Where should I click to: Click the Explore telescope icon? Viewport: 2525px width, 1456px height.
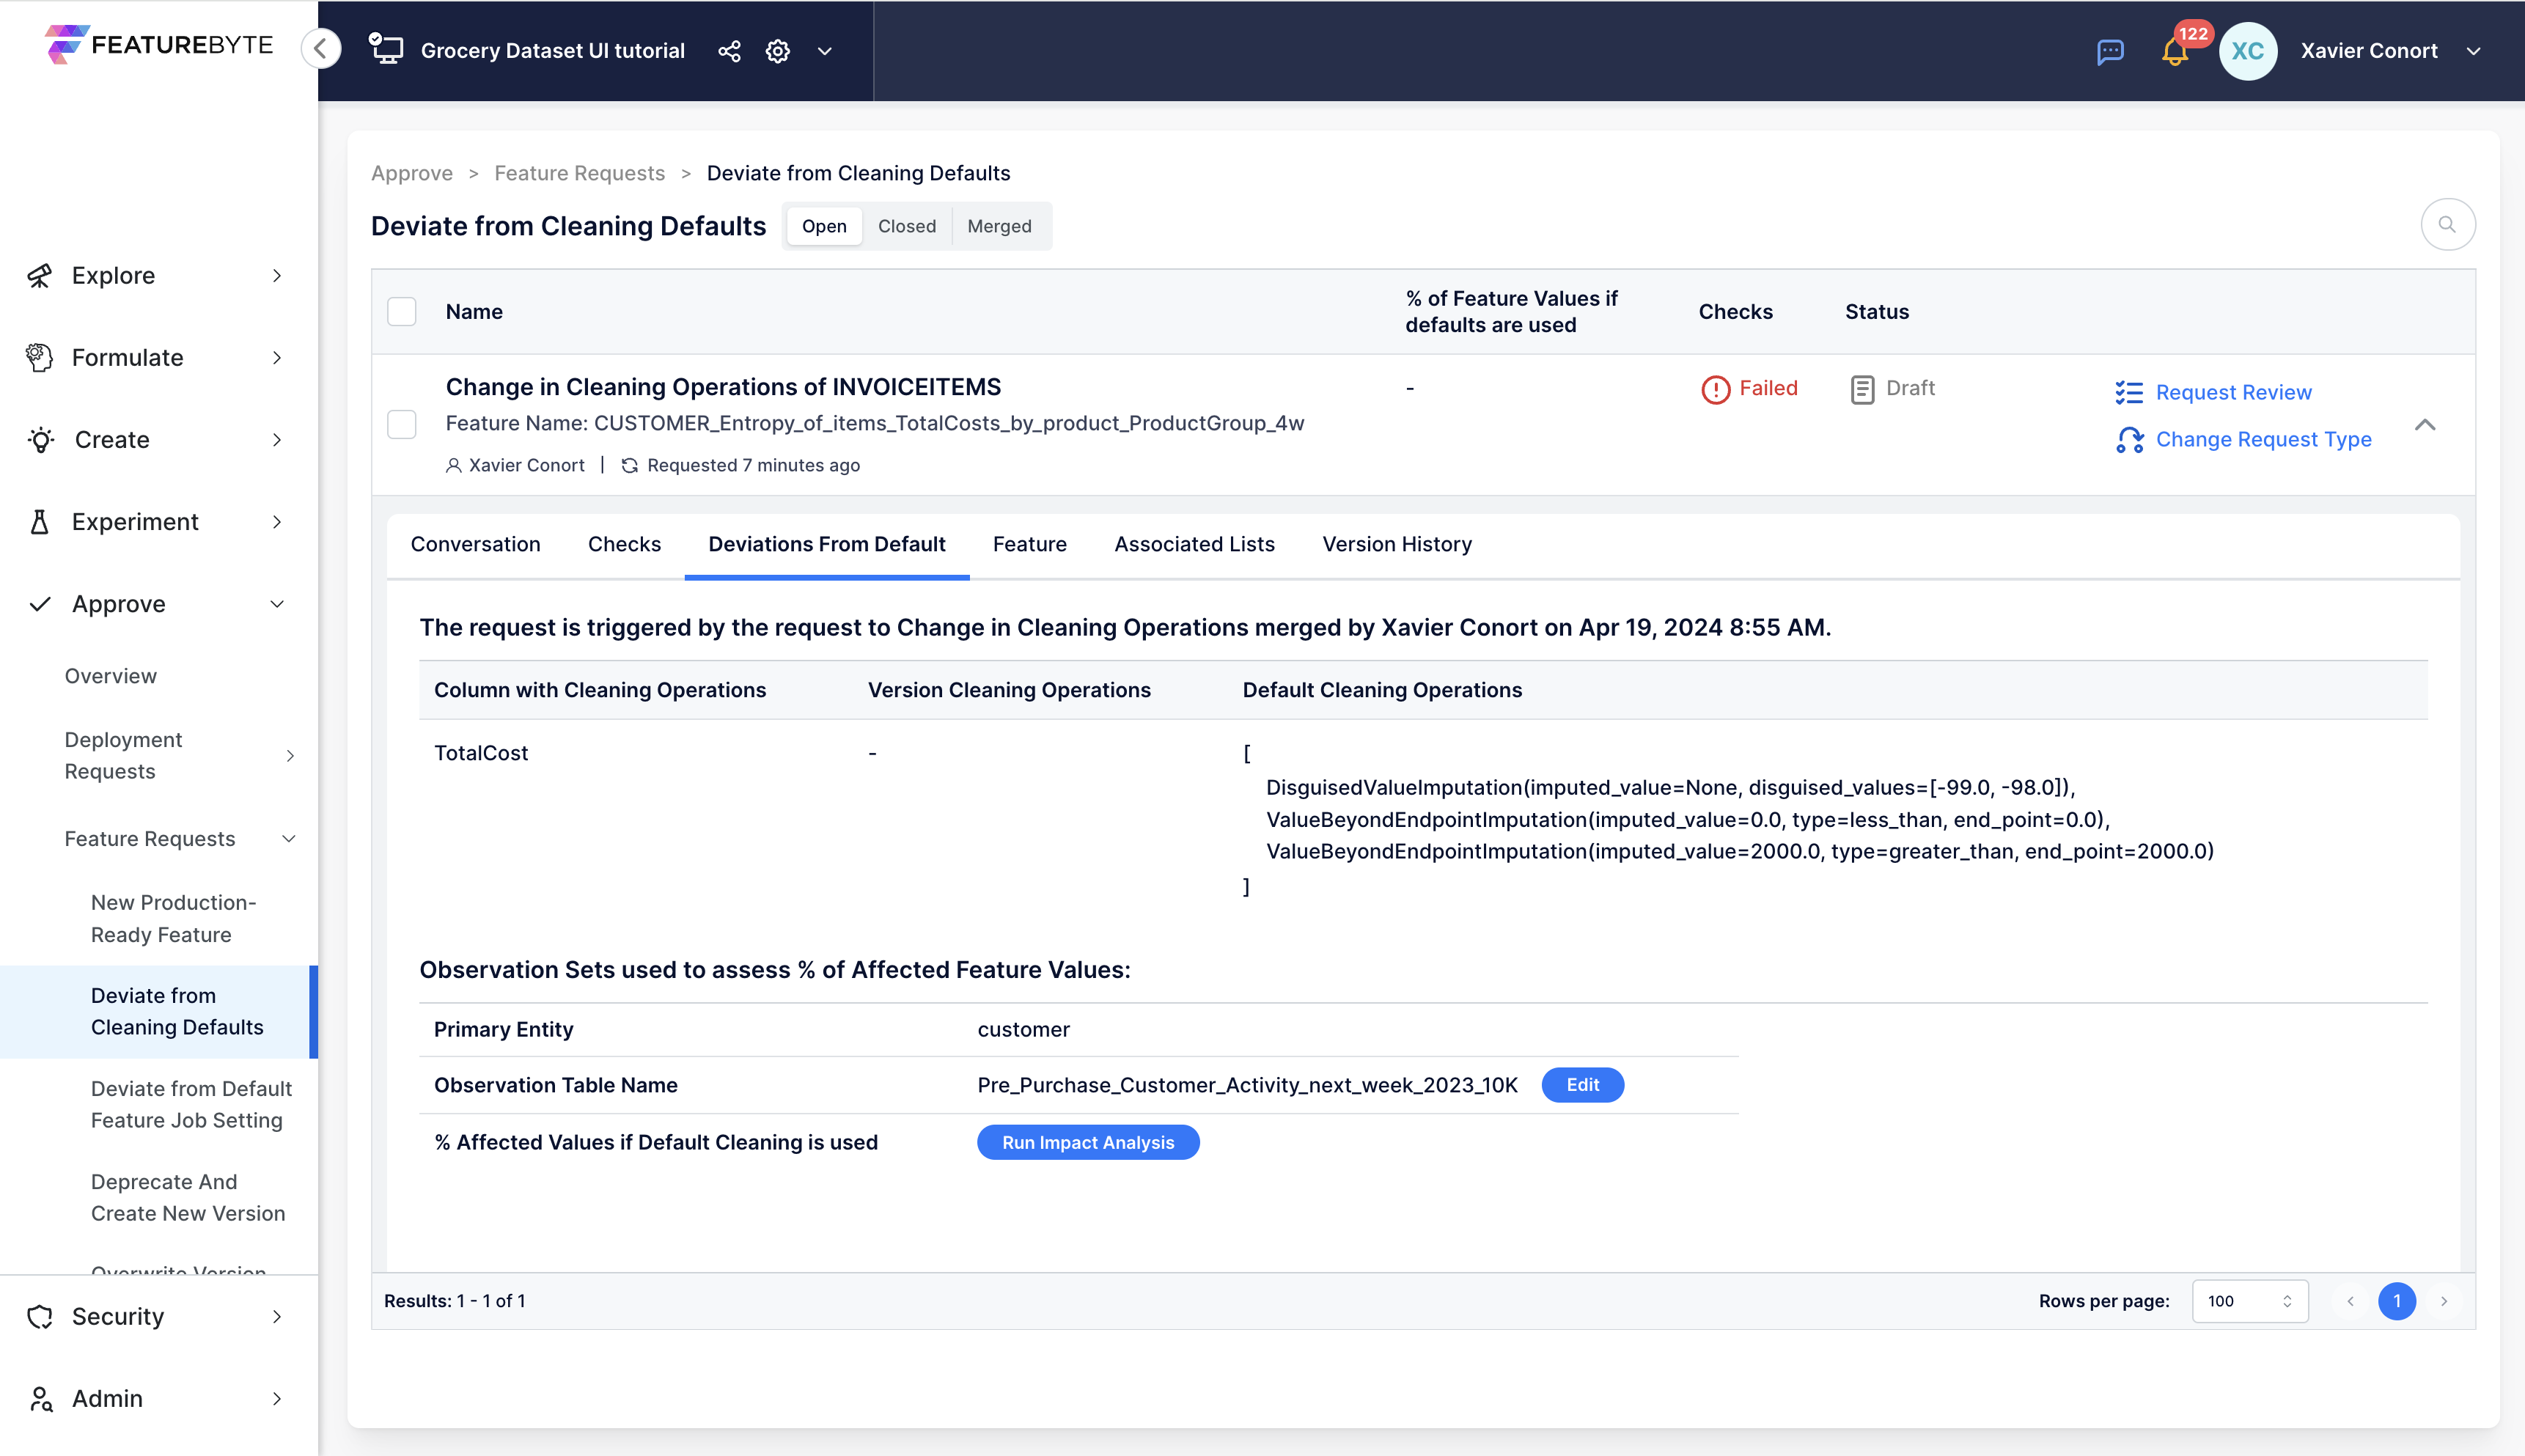[40, 275]
